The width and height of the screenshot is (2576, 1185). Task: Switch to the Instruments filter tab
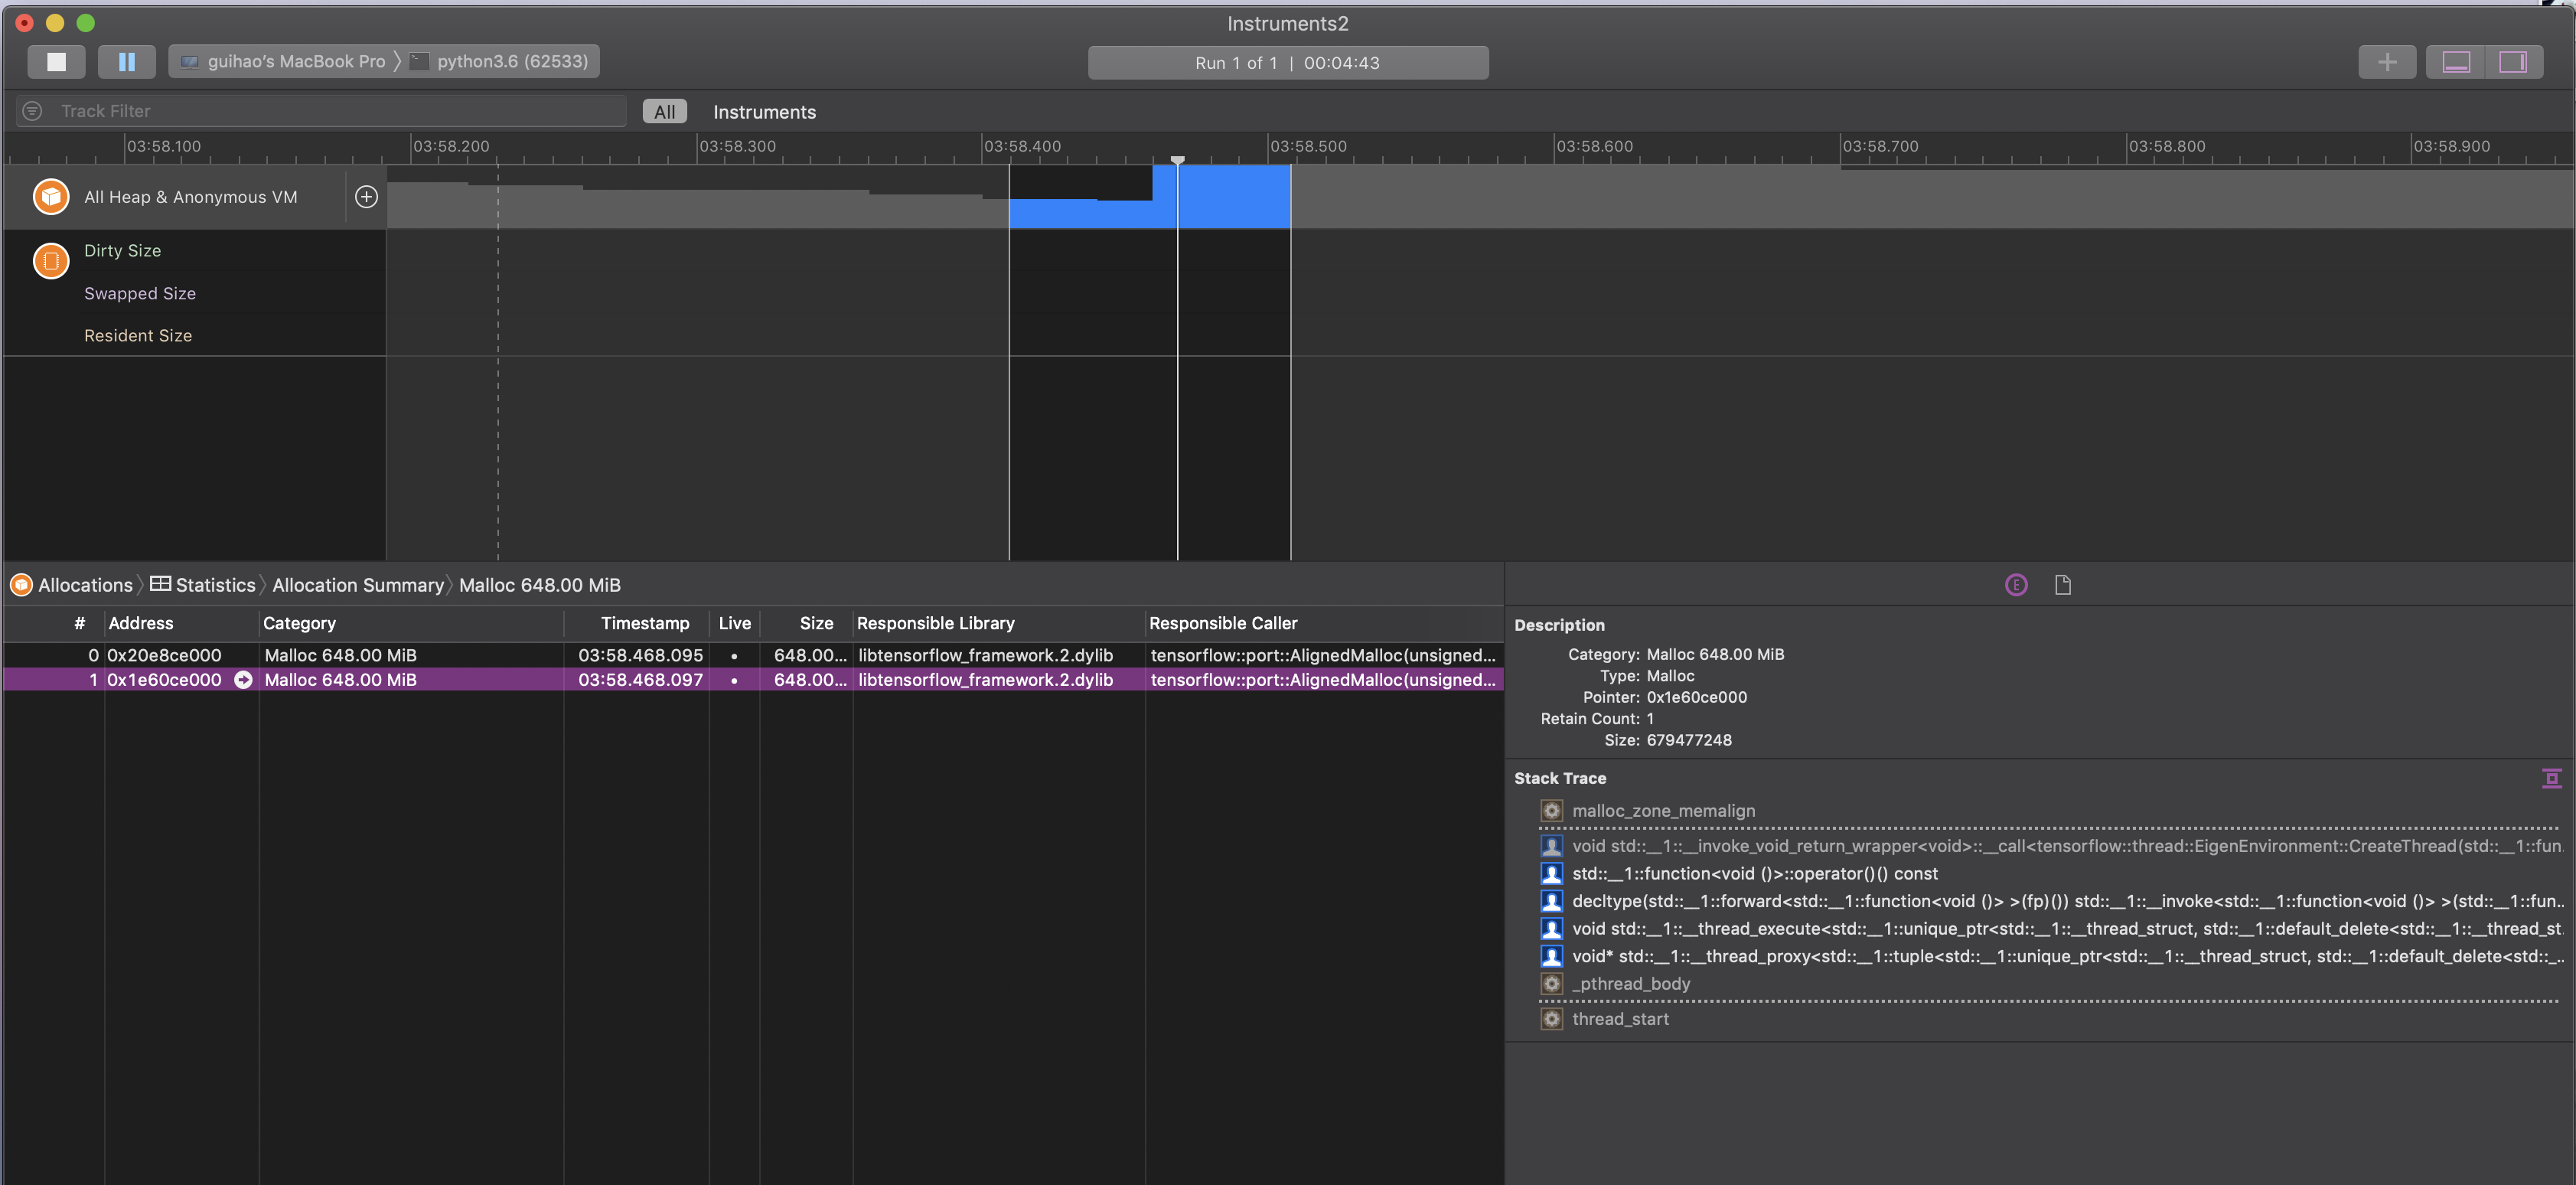point(764,112)
